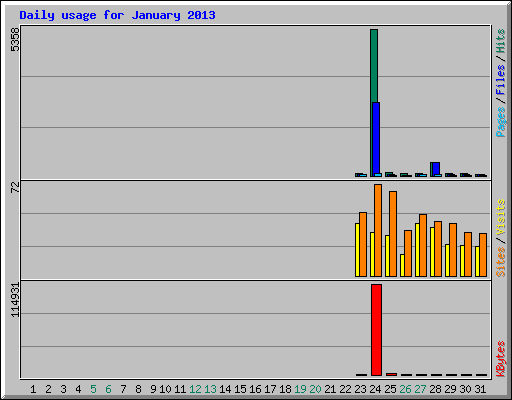Click the blue files bar for day 24
The width and height of the screenshot is (512, 400).
pyautogui.click(x=376, y=138)
